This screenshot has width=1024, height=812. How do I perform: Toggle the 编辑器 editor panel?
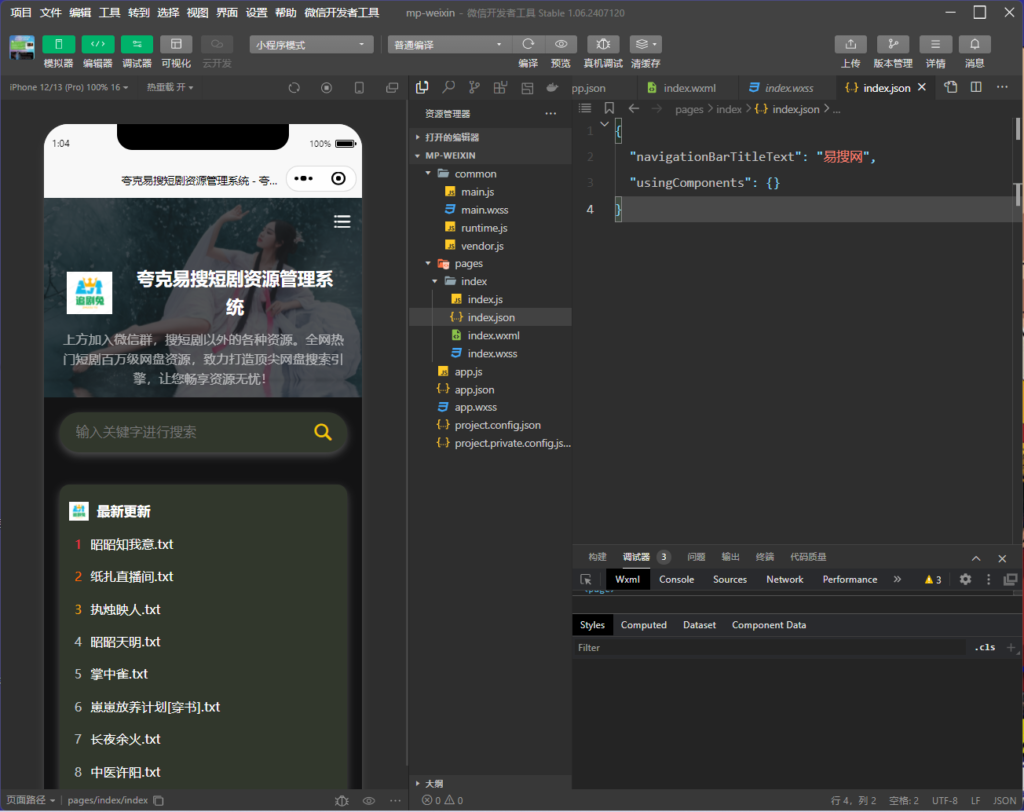(98, 44)
